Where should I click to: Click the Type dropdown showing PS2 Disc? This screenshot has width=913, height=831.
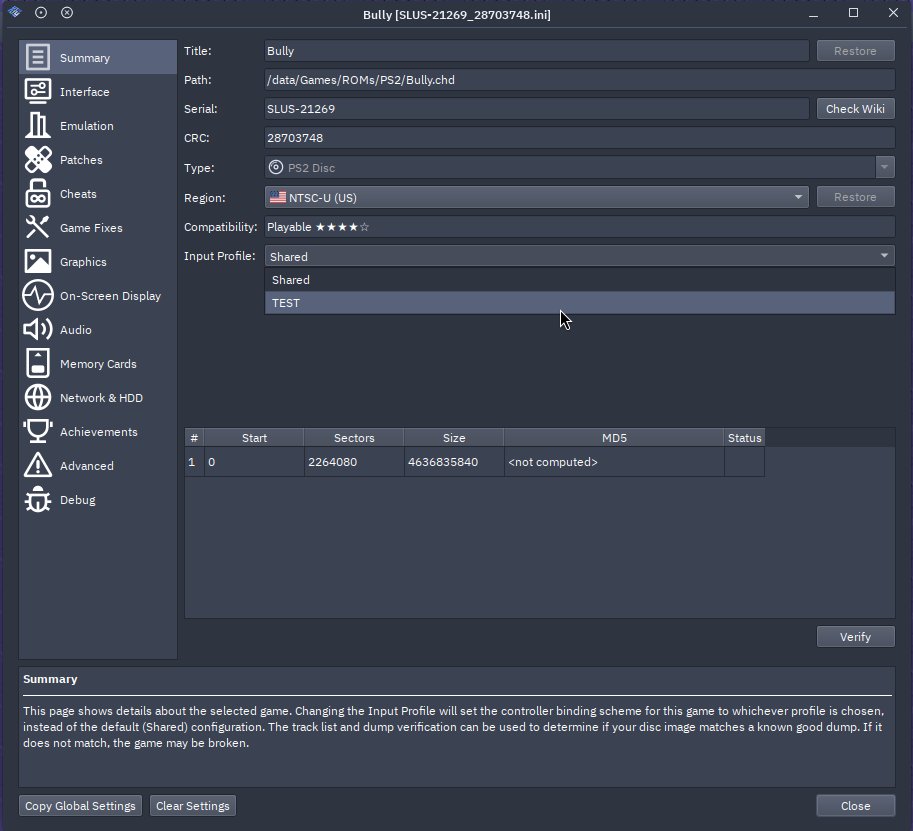point(579,168)
